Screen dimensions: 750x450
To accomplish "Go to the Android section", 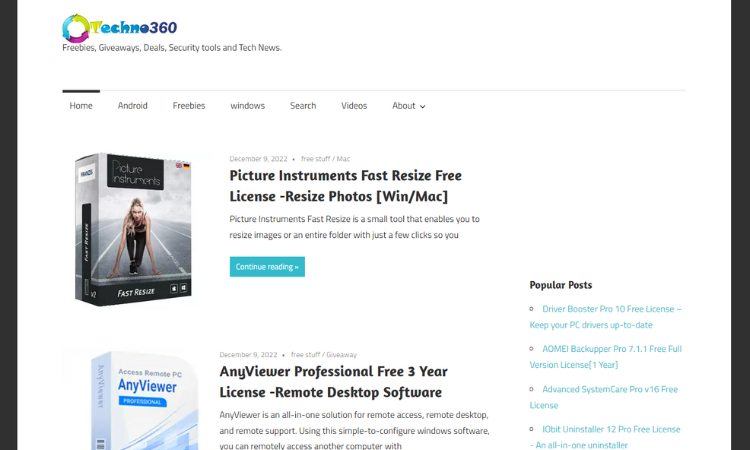I will click(132, 106).
